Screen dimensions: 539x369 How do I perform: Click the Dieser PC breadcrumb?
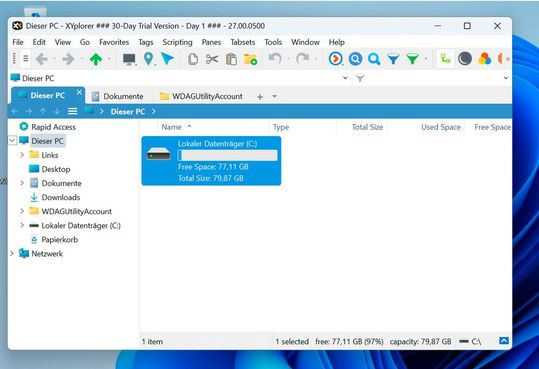128,112
